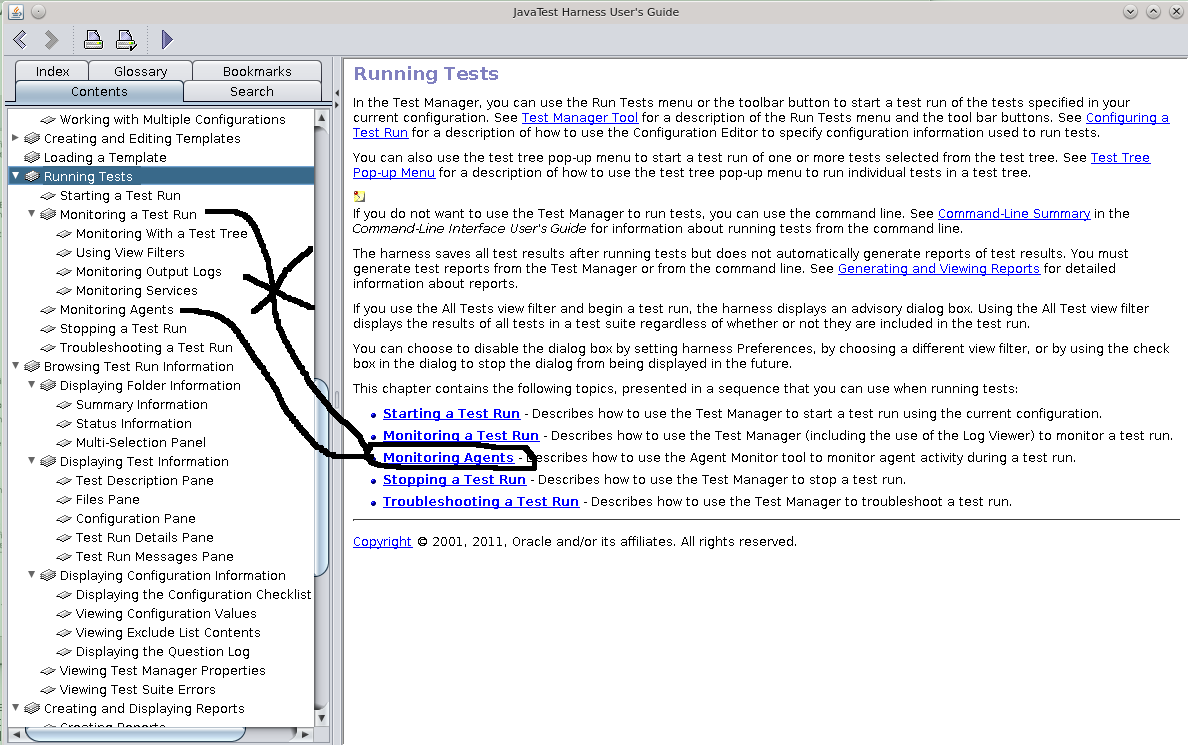Switch to the Bookmarks tab
Viewport: 1188px width, 745px height.
tap(257, 71)
